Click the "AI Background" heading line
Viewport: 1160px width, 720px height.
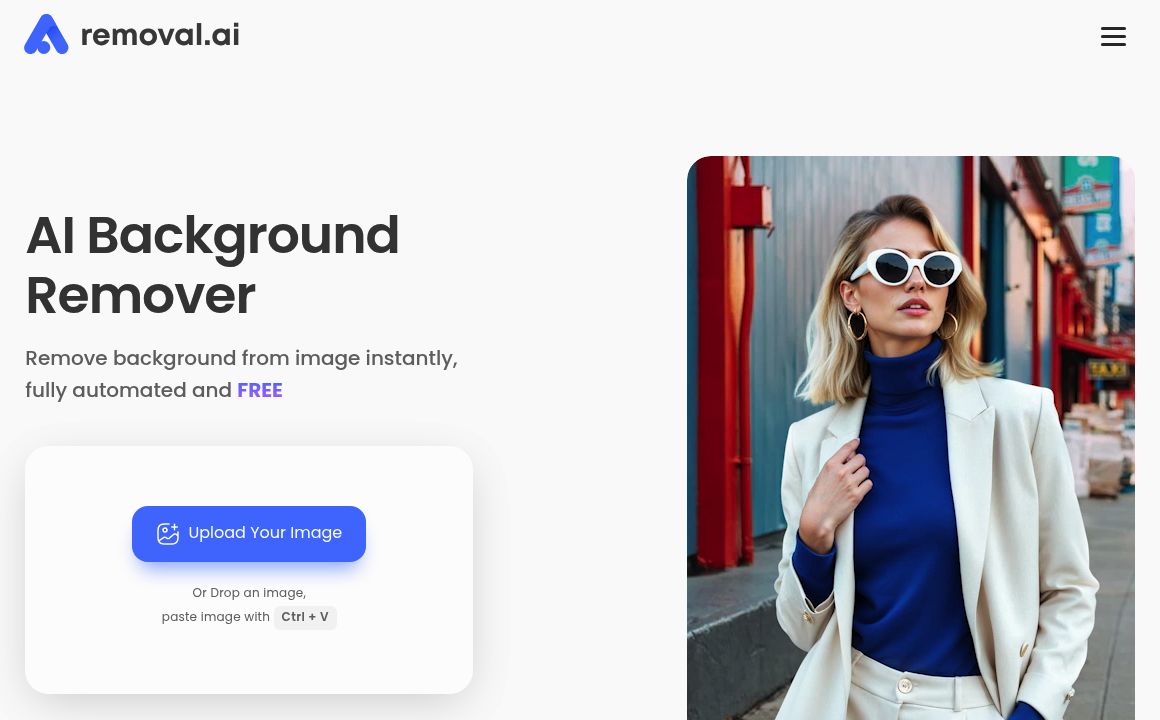pyautogui.click(x=212, y=235)
